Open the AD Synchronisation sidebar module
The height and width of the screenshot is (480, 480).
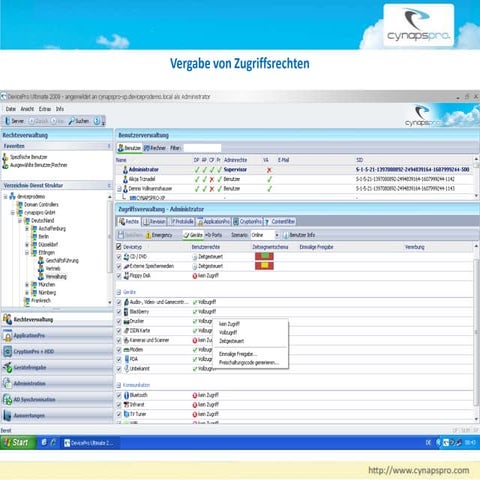[x=57, y=399]
